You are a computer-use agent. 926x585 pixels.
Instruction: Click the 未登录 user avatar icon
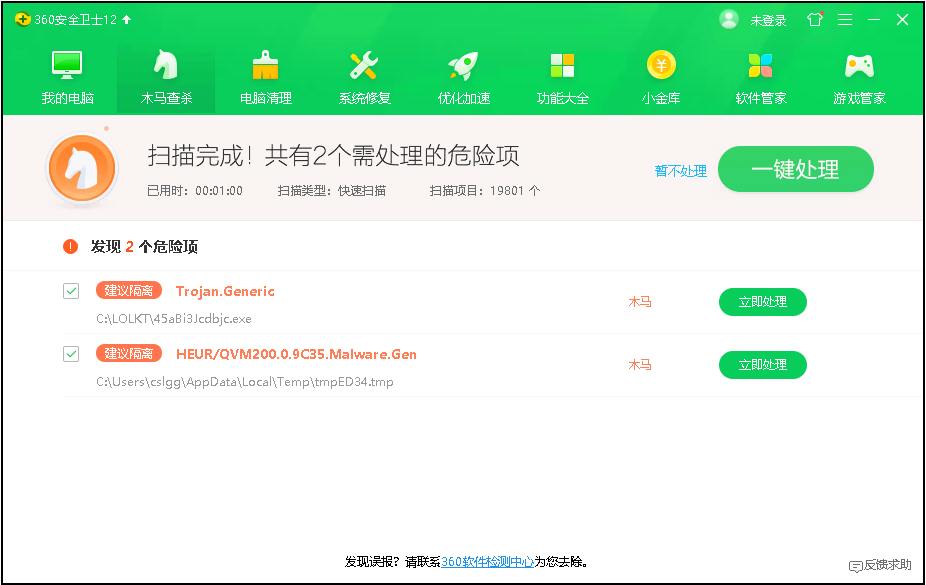tap(728, 19)
